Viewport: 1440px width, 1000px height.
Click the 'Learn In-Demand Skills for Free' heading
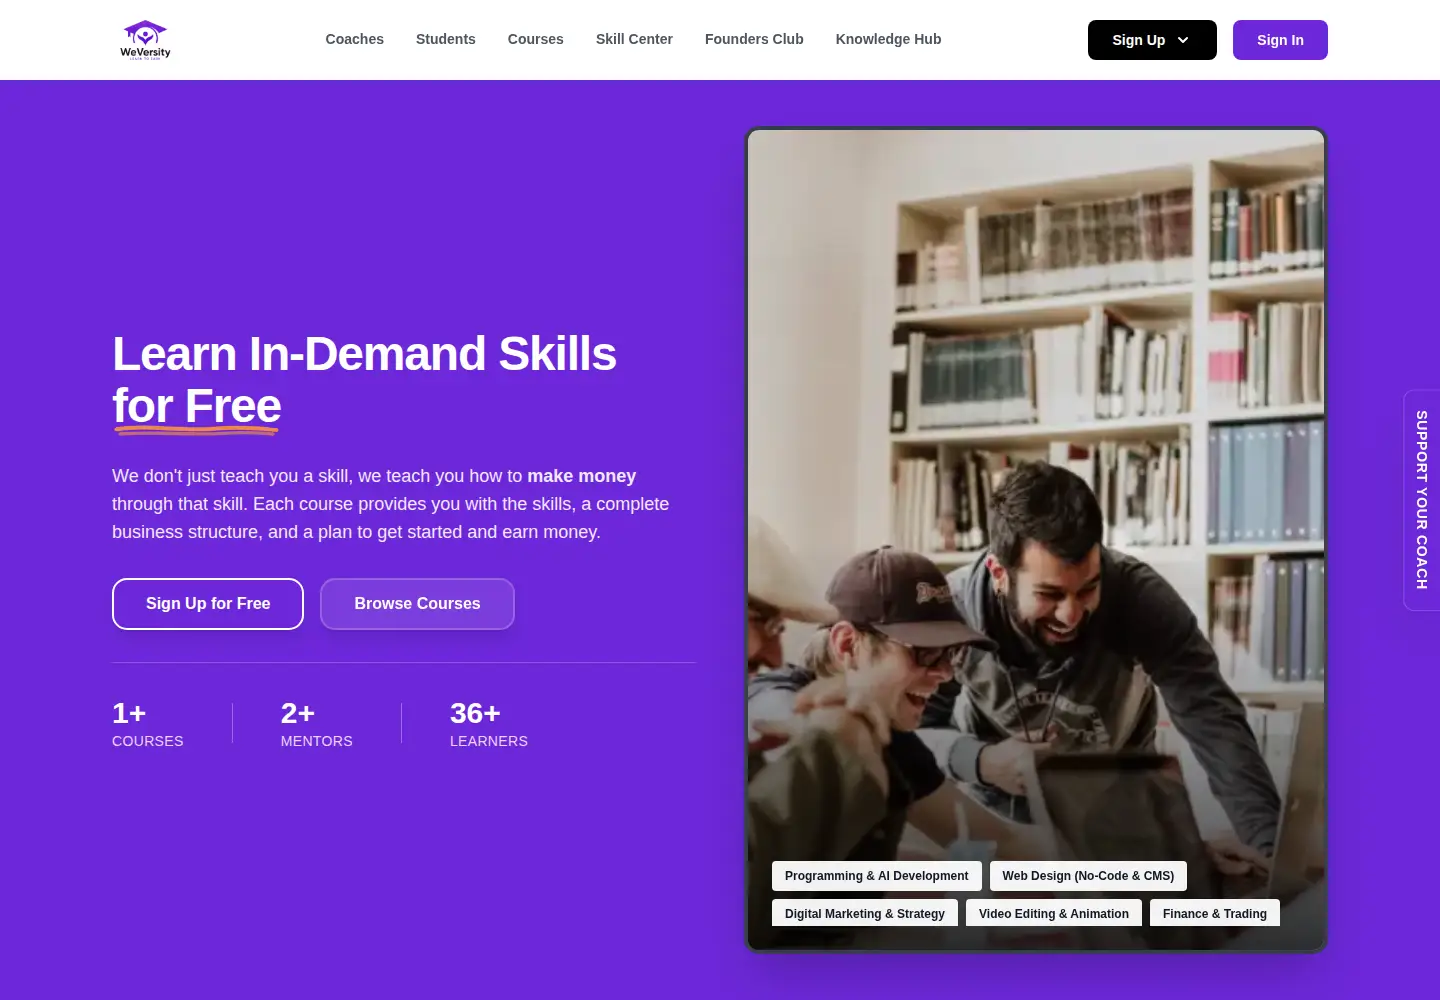[x=364, y=380]
